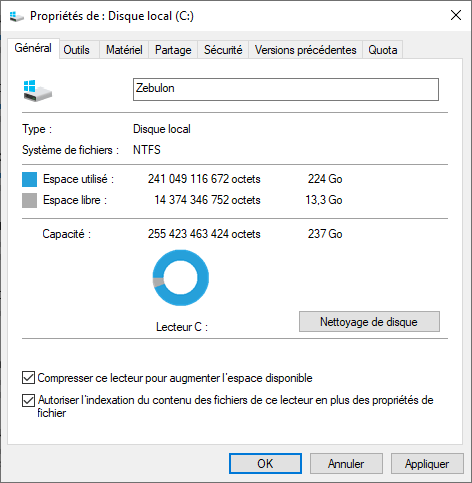Click the Zebulon volume name field
The height and width of the screenshot is (483, 472).
(286, 89)
